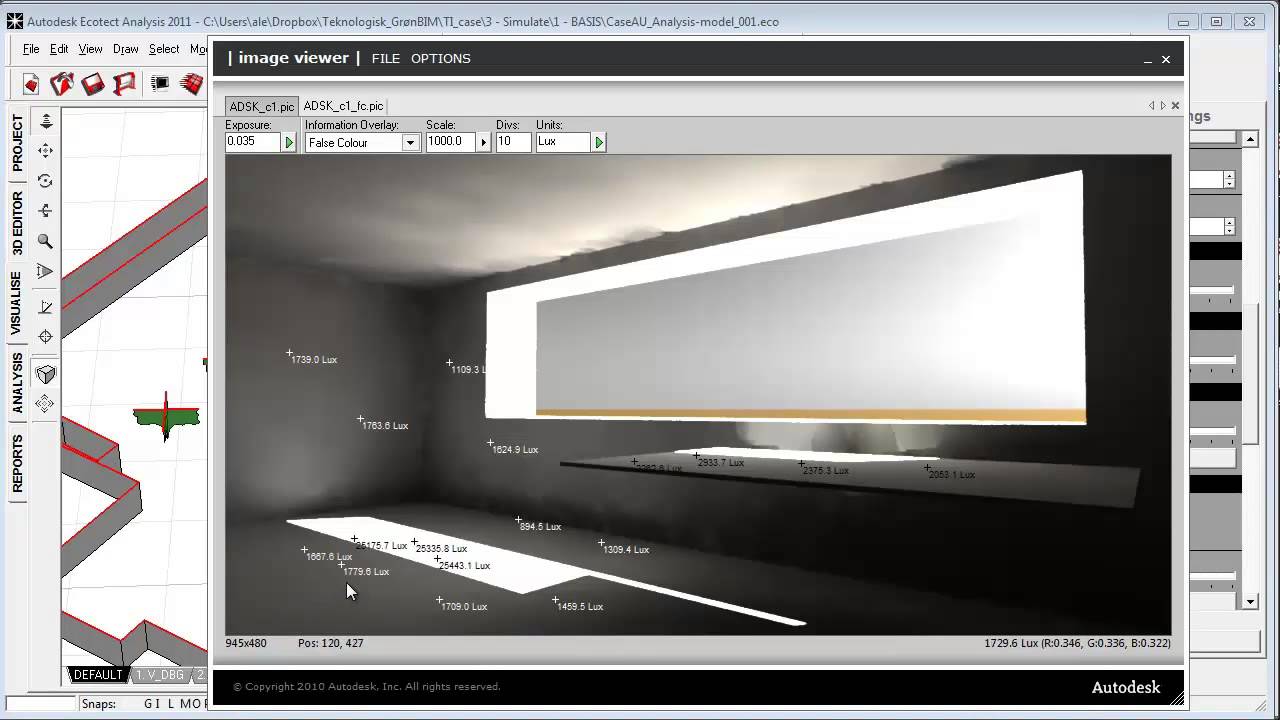Open the image viewer FILE menu

pyautogui.click(x=385, y=58)
